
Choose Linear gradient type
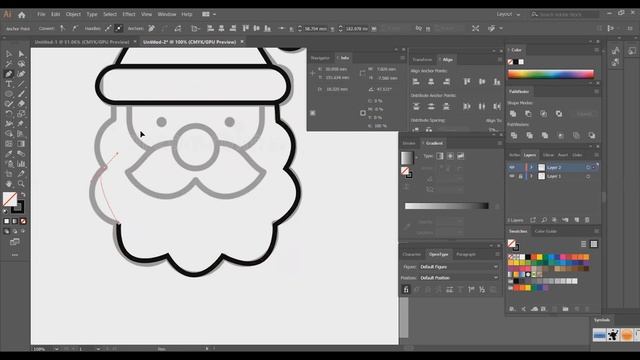click(x=440, y=156)
